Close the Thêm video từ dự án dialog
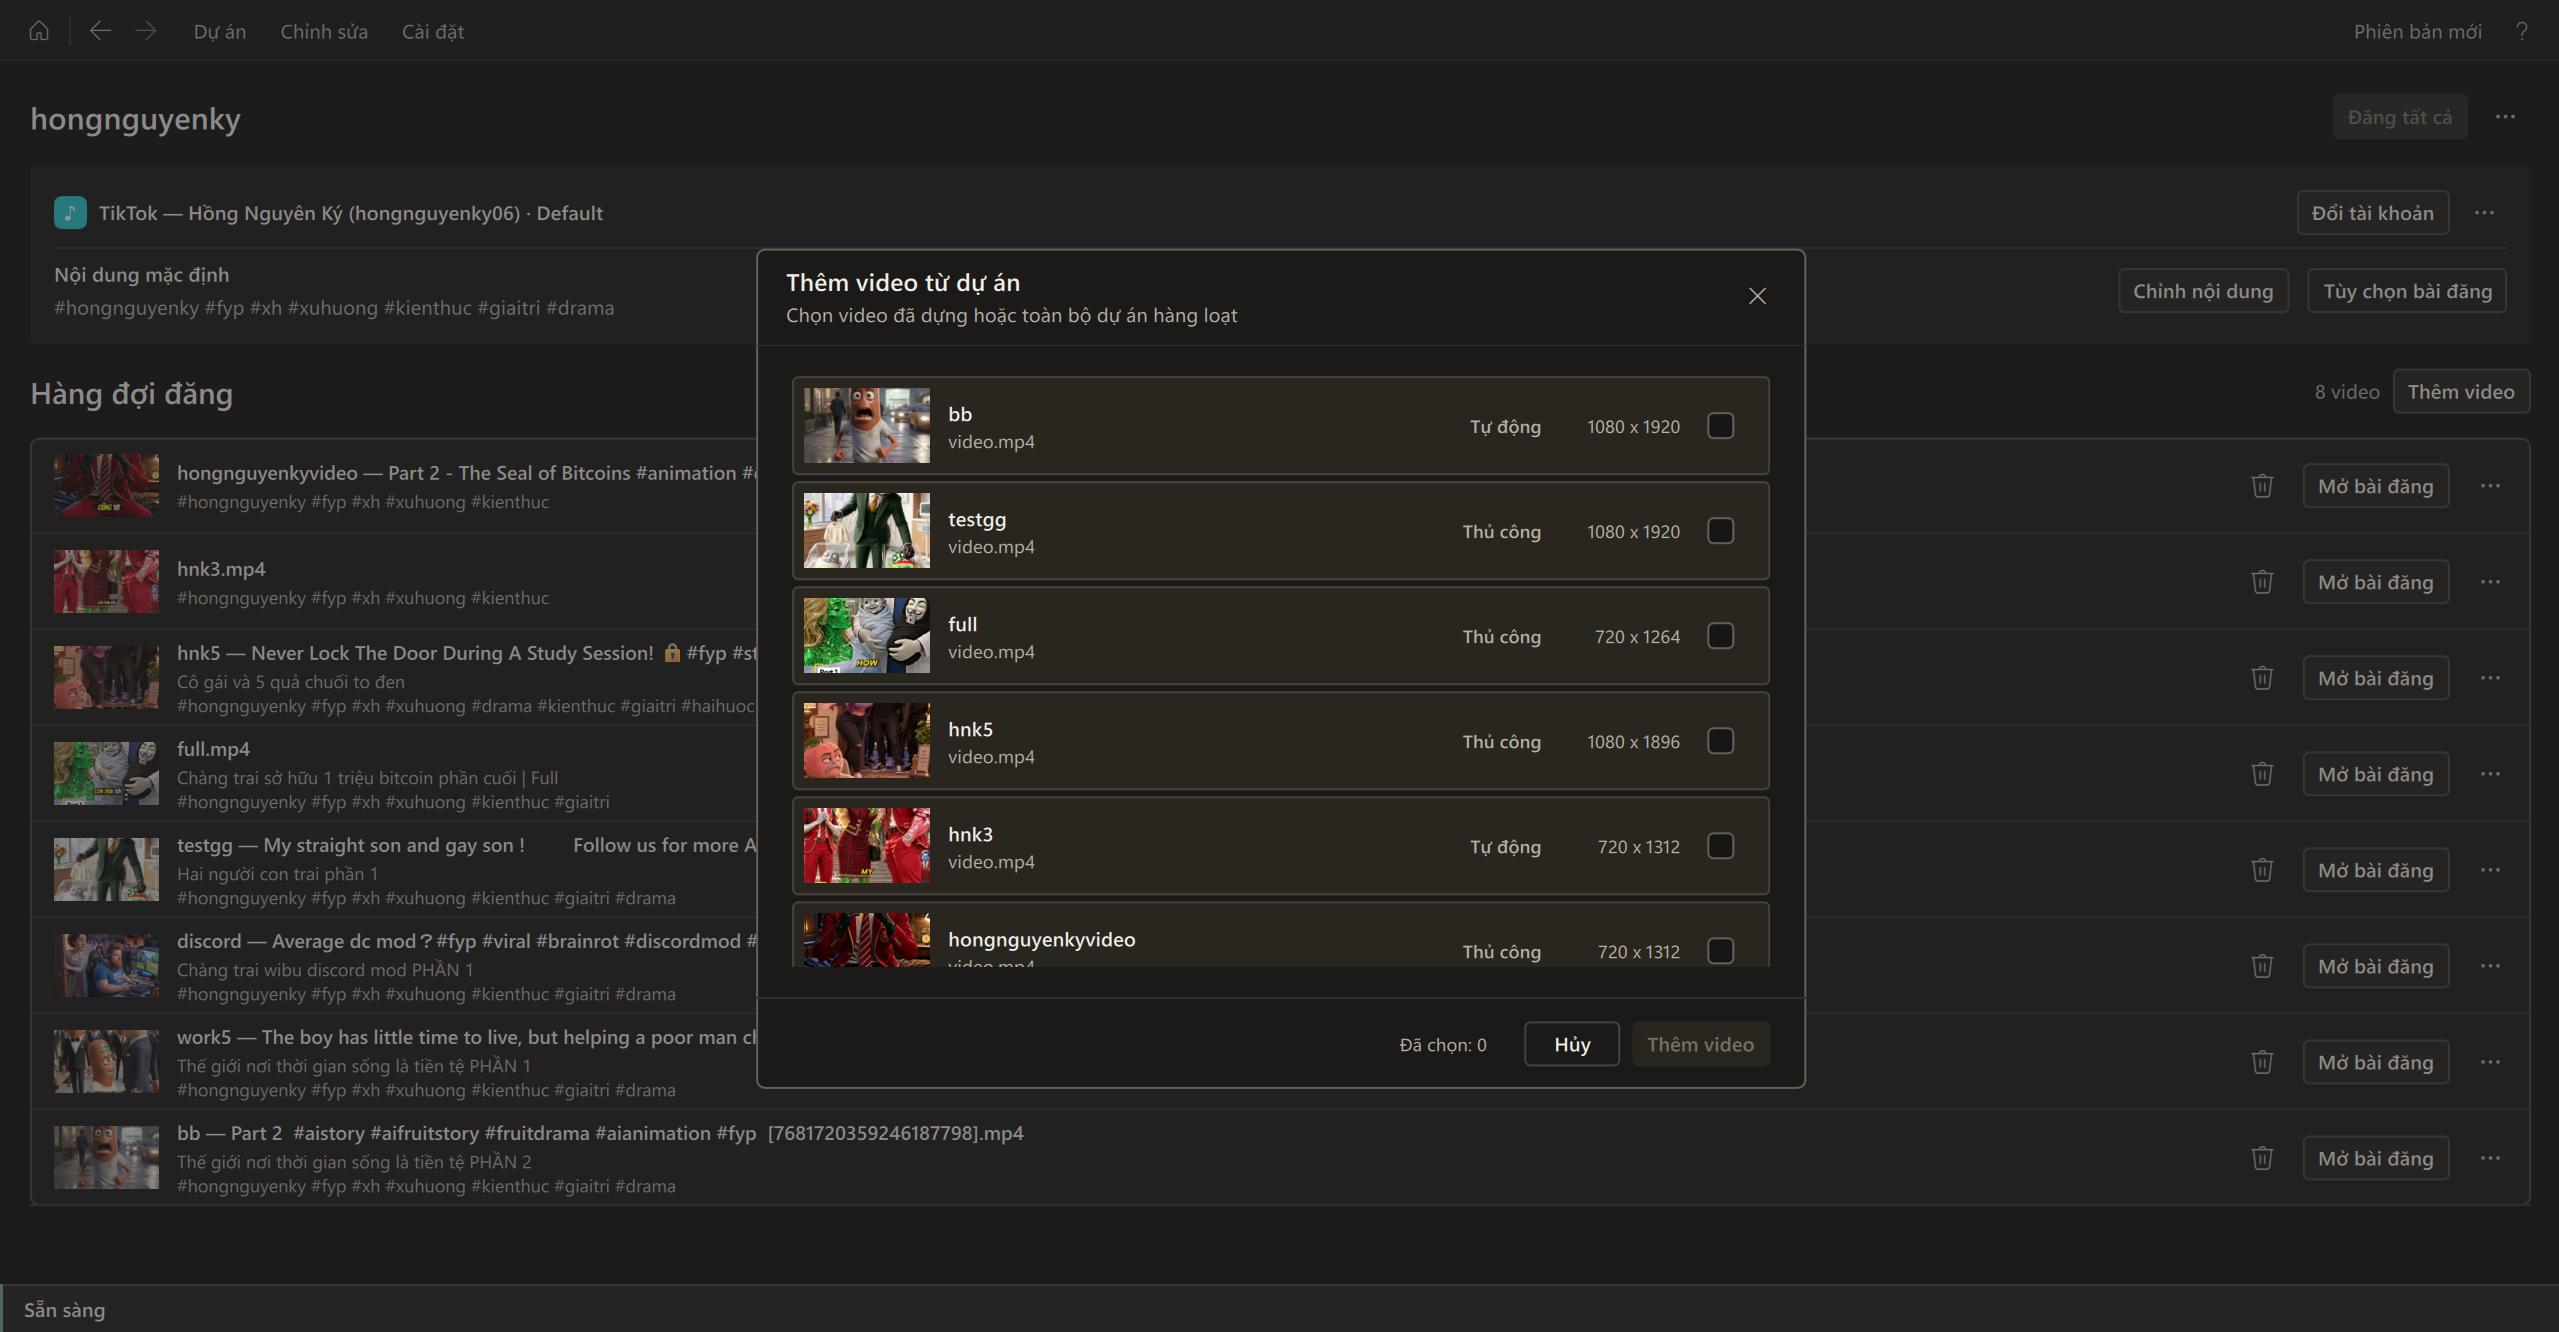The height and width of the screenshot is (1332, 2559). pos(1757,296)
